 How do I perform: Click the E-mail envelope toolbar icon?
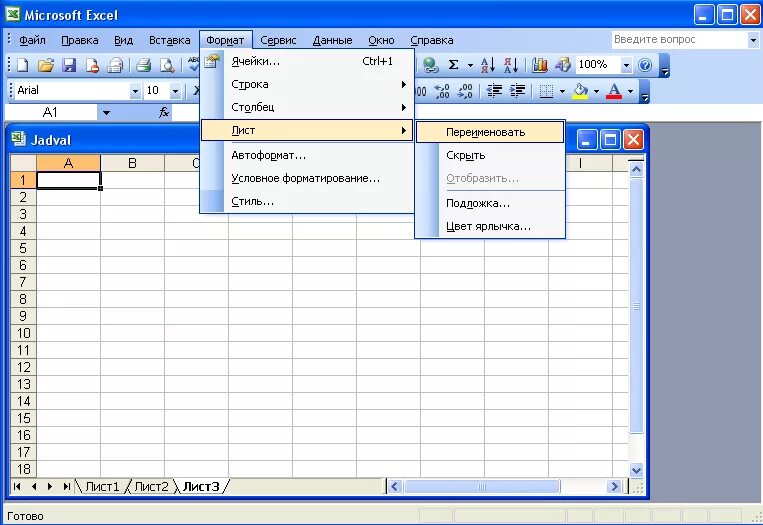click(x=115, y=65)
